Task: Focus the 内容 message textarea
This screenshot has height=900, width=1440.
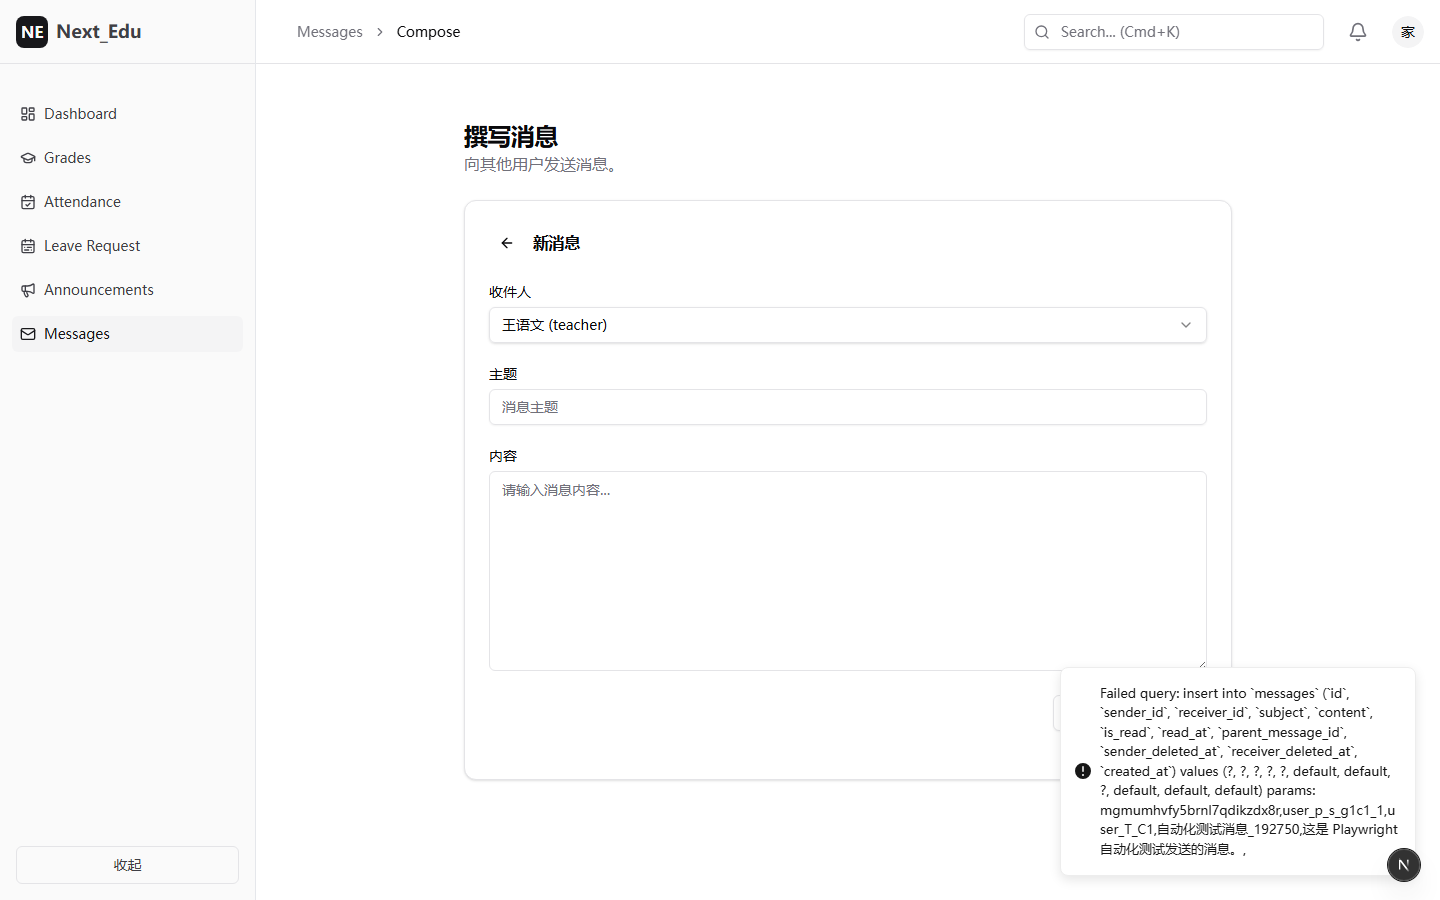Action: (x=848, y=570)
